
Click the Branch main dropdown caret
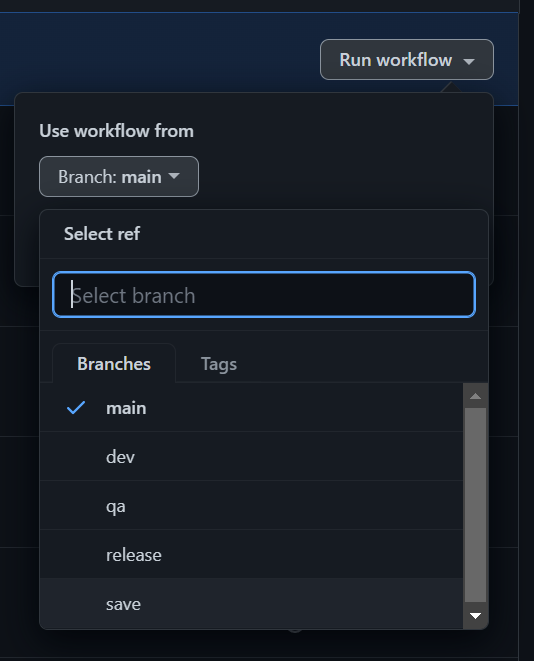point(174,176)
